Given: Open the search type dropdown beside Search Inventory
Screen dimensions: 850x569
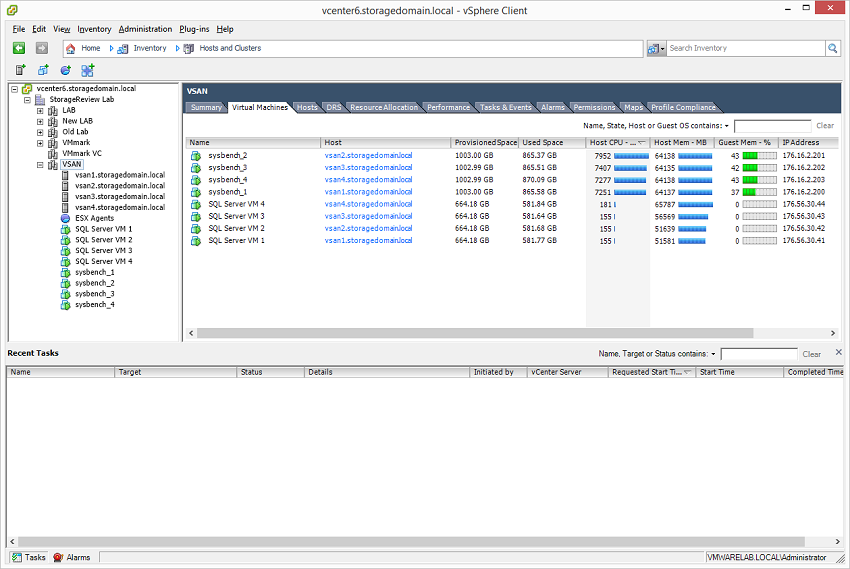Looking at the screenshot, I should (656, 49).
